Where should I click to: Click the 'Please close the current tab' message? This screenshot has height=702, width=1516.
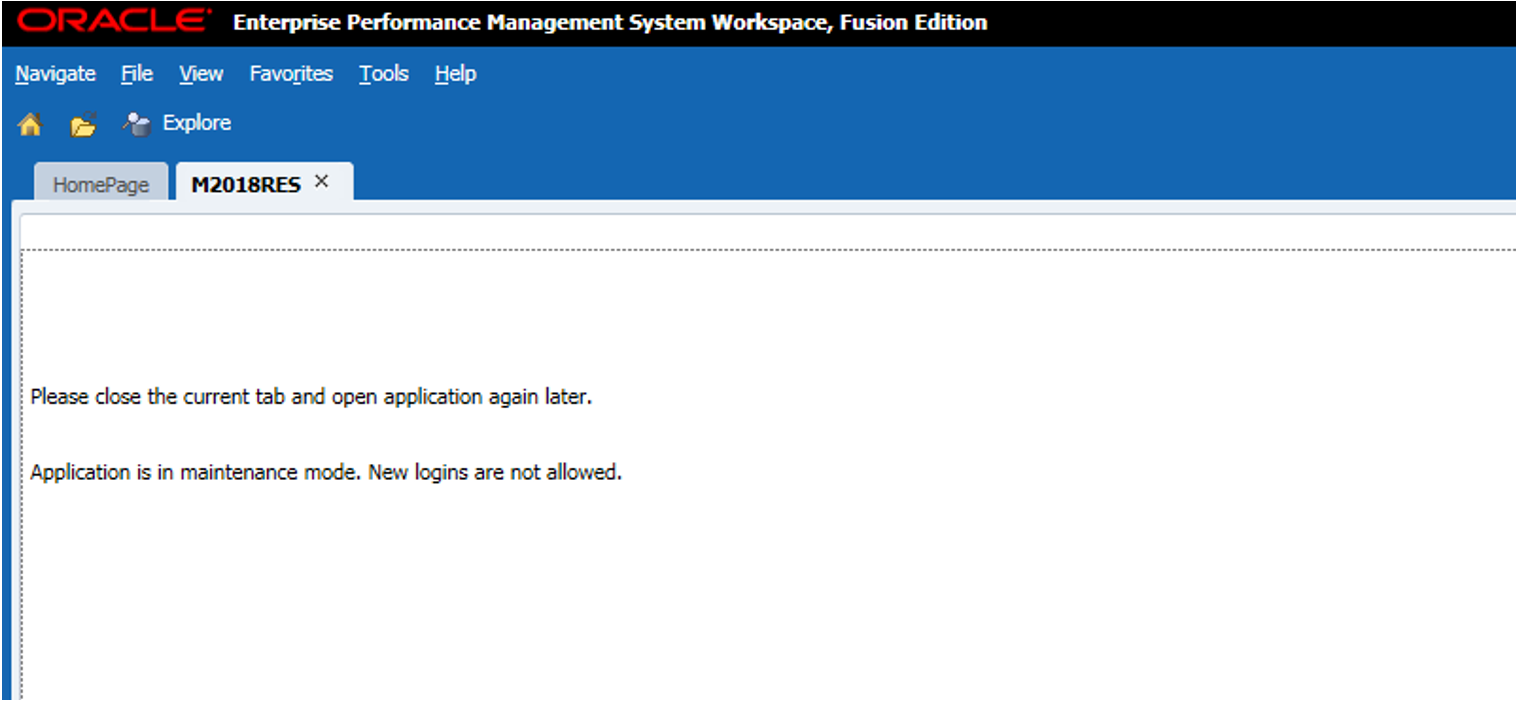point(311,397)
